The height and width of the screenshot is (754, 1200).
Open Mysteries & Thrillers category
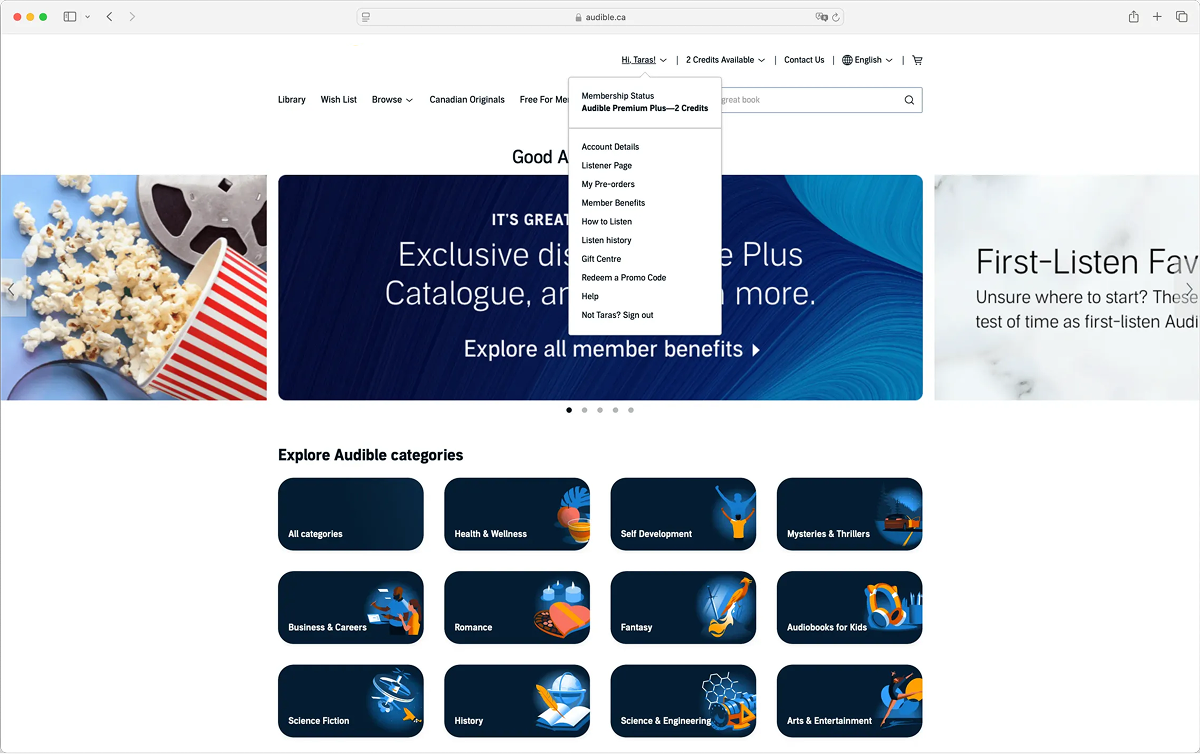(x=849, y=514)
